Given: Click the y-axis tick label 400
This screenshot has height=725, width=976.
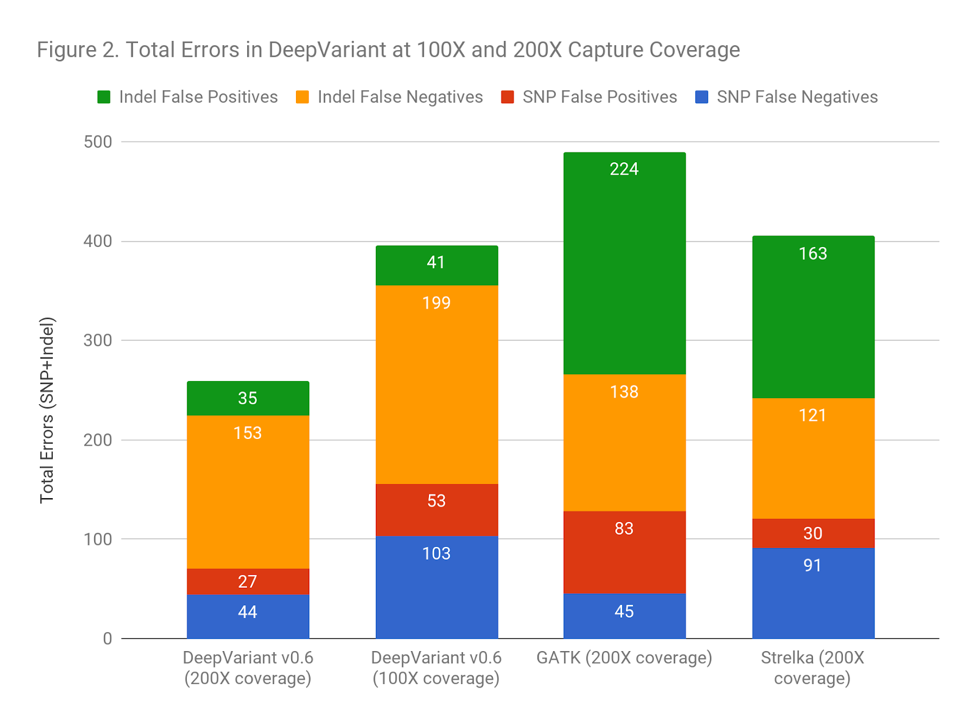Looking at the screenshot, I should click(98, 241).
